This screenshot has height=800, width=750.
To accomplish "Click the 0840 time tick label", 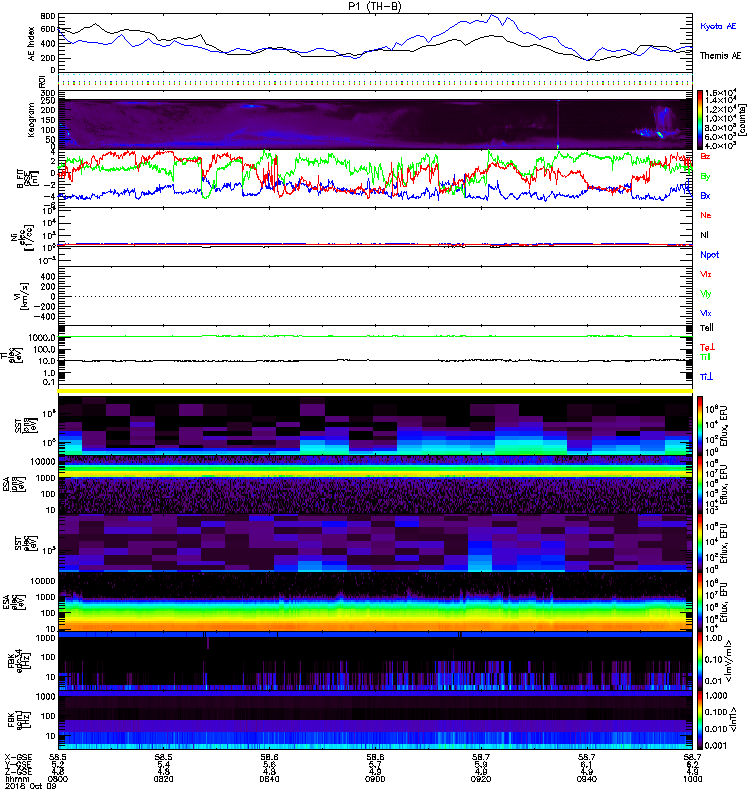I will click(269, 779).
